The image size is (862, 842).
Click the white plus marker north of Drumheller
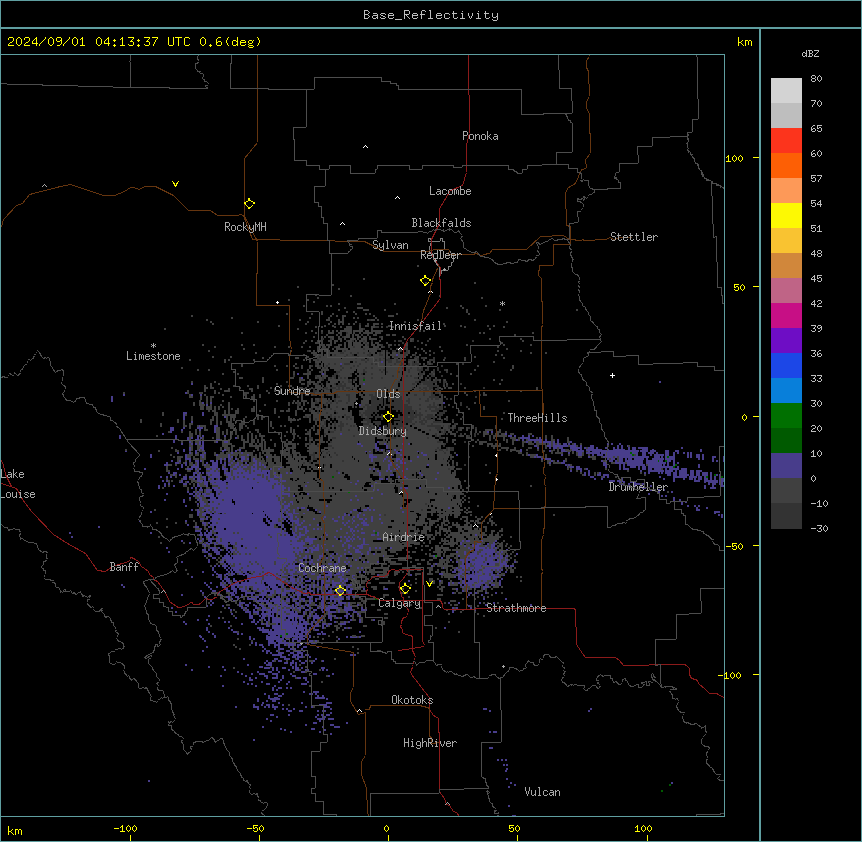(612, 375)
